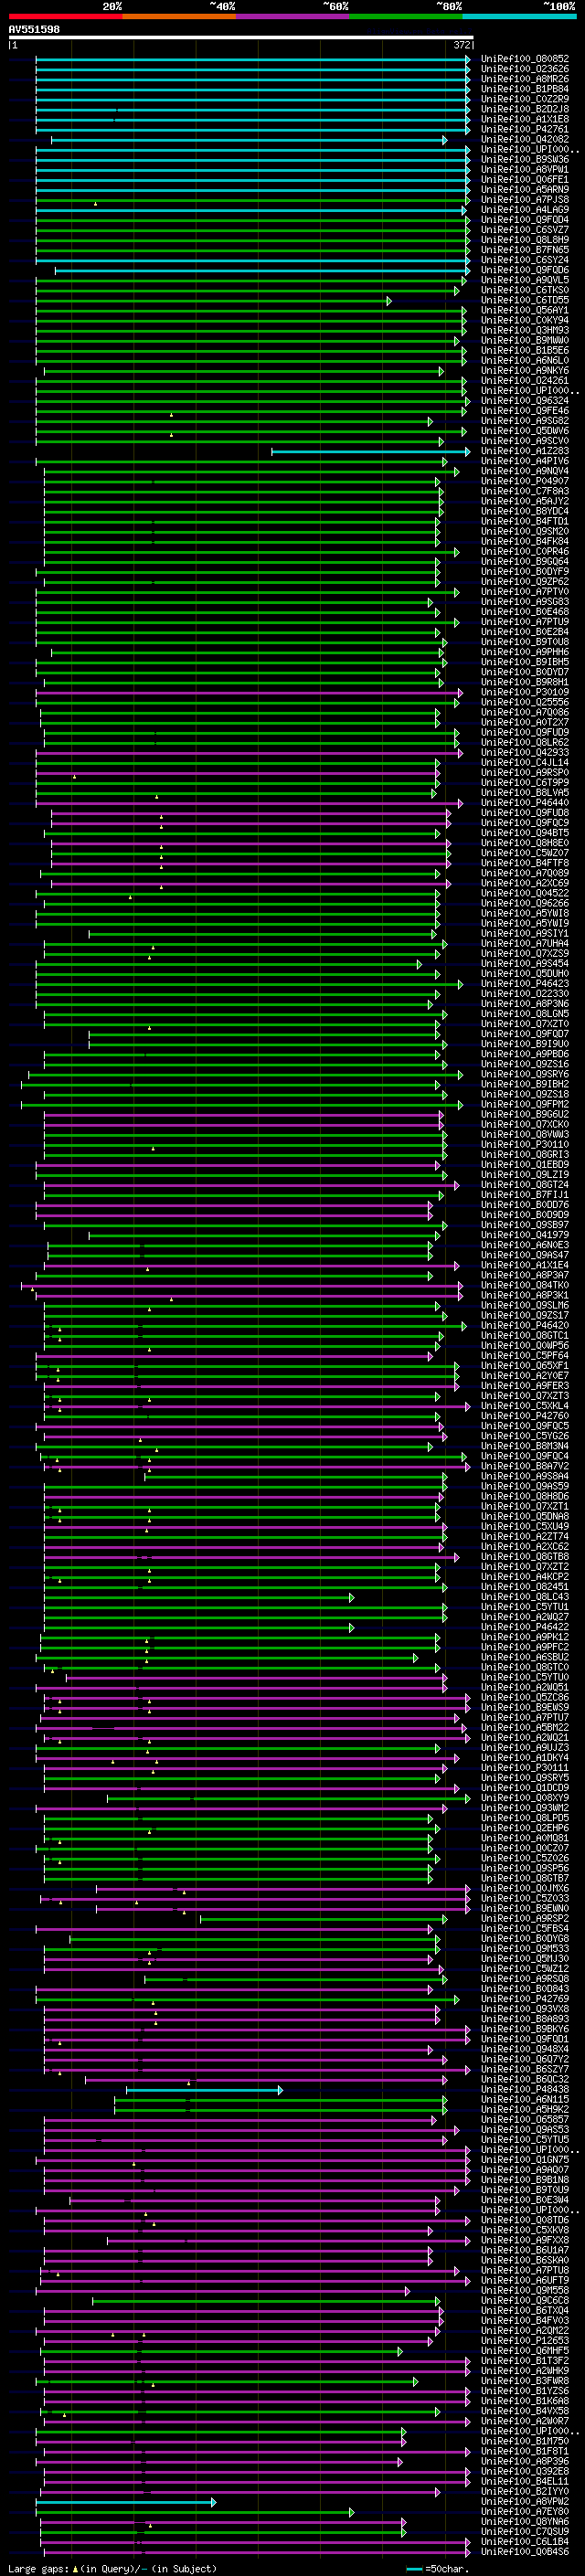
Task: Open the UniRef100_P12653 hit label
Action: (524, 2340)
